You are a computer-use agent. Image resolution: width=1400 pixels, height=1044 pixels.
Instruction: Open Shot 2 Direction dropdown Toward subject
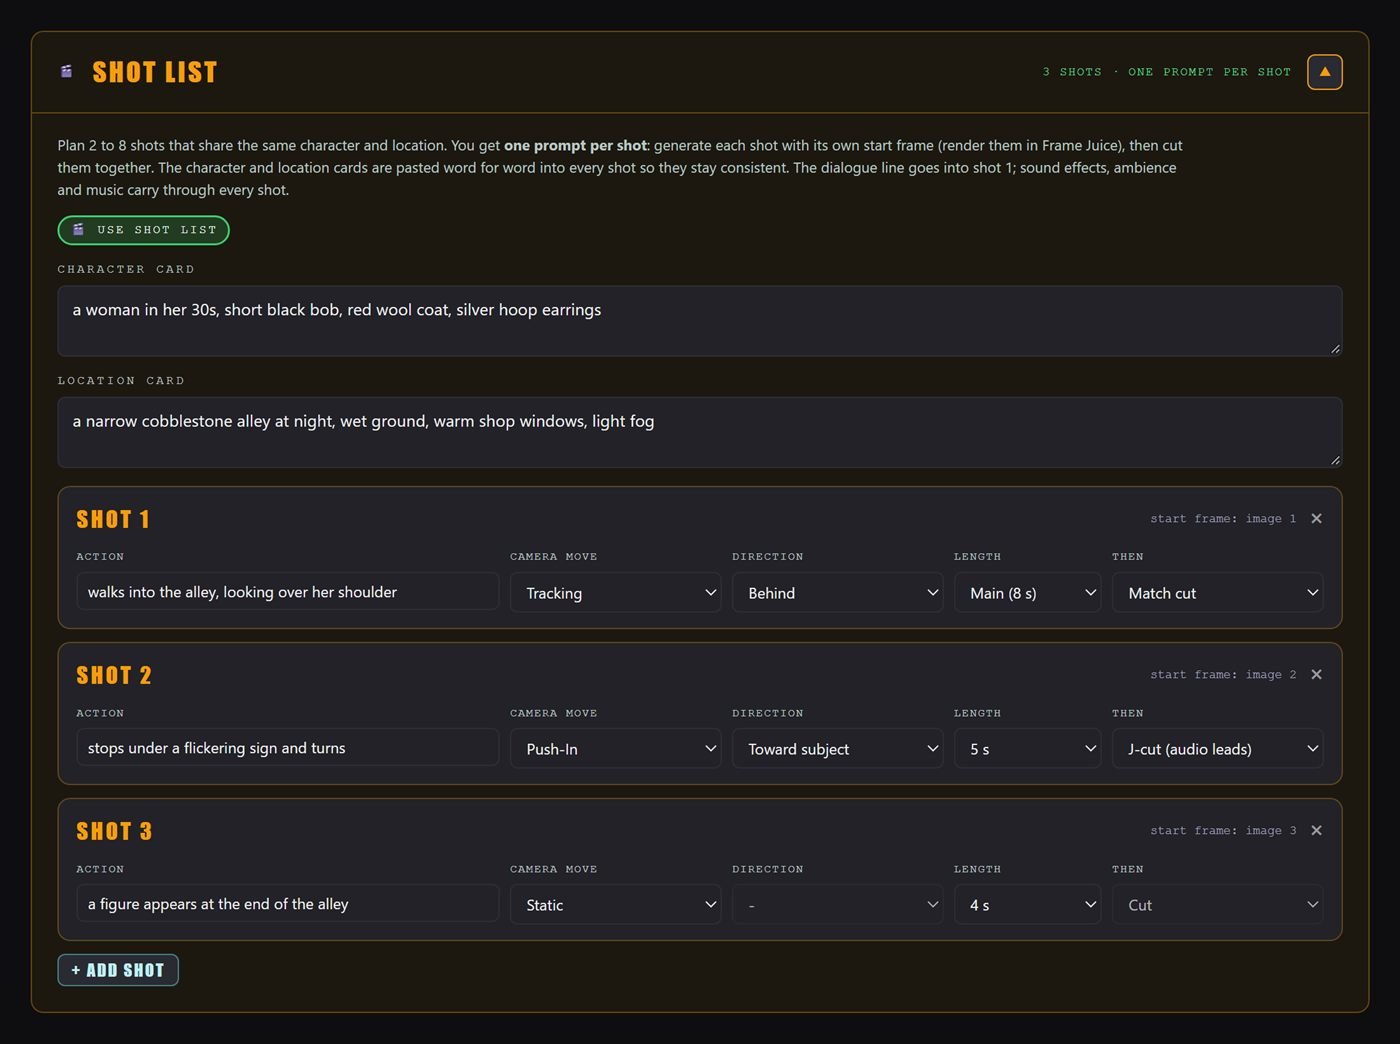pos(837,749)
